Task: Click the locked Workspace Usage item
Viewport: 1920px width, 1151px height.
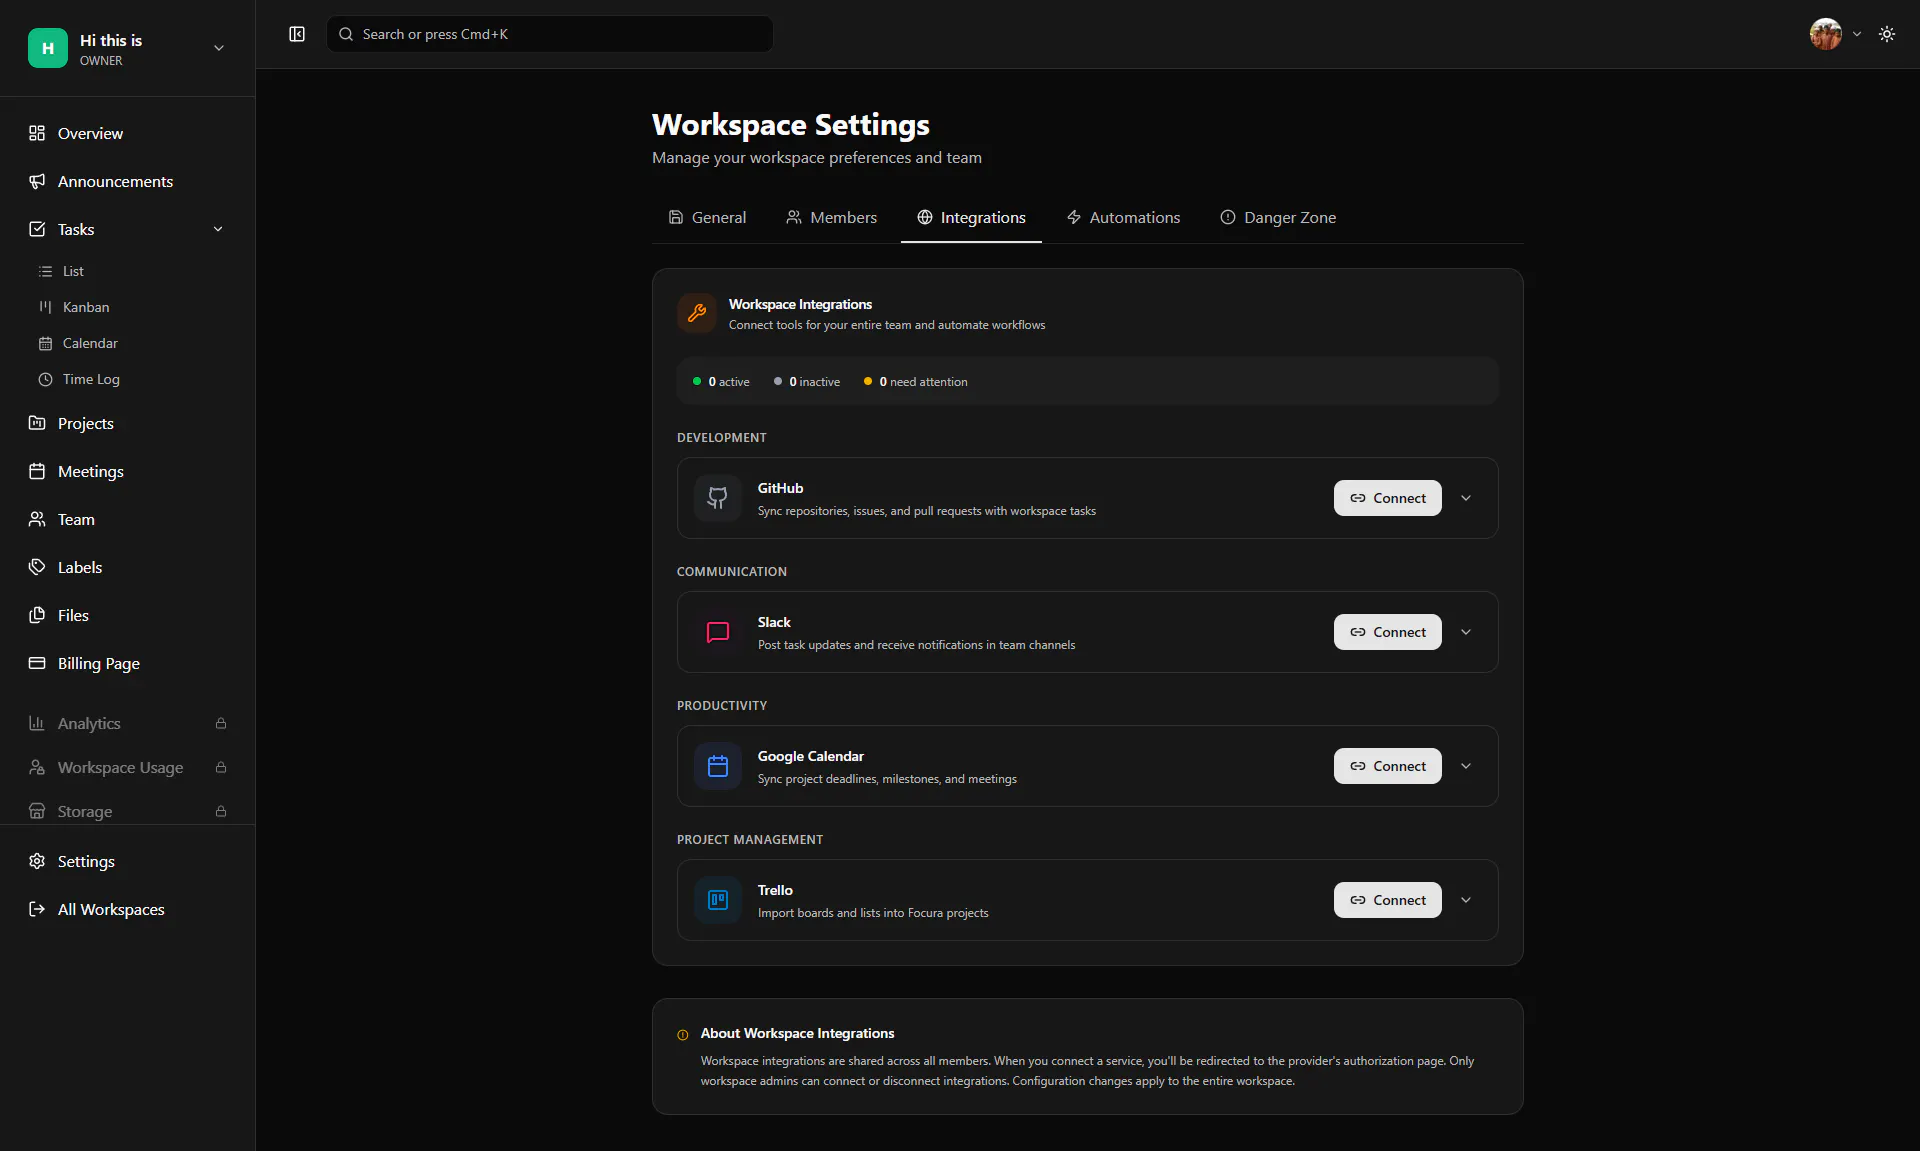Action: 128,767
